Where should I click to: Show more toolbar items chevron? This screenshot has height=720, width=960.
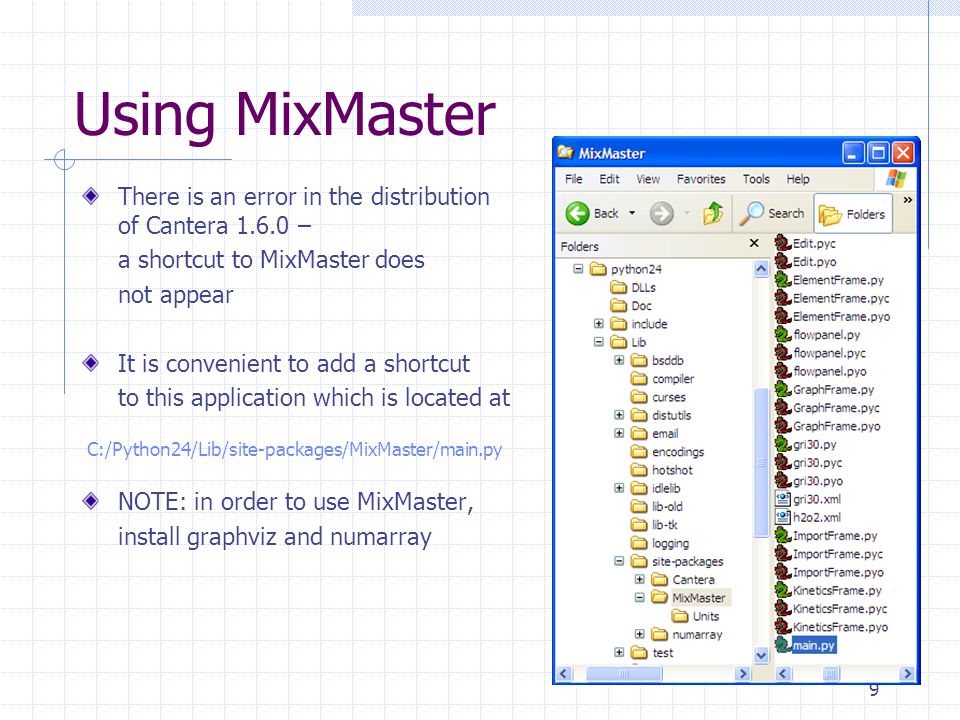[x=907, y=200]
